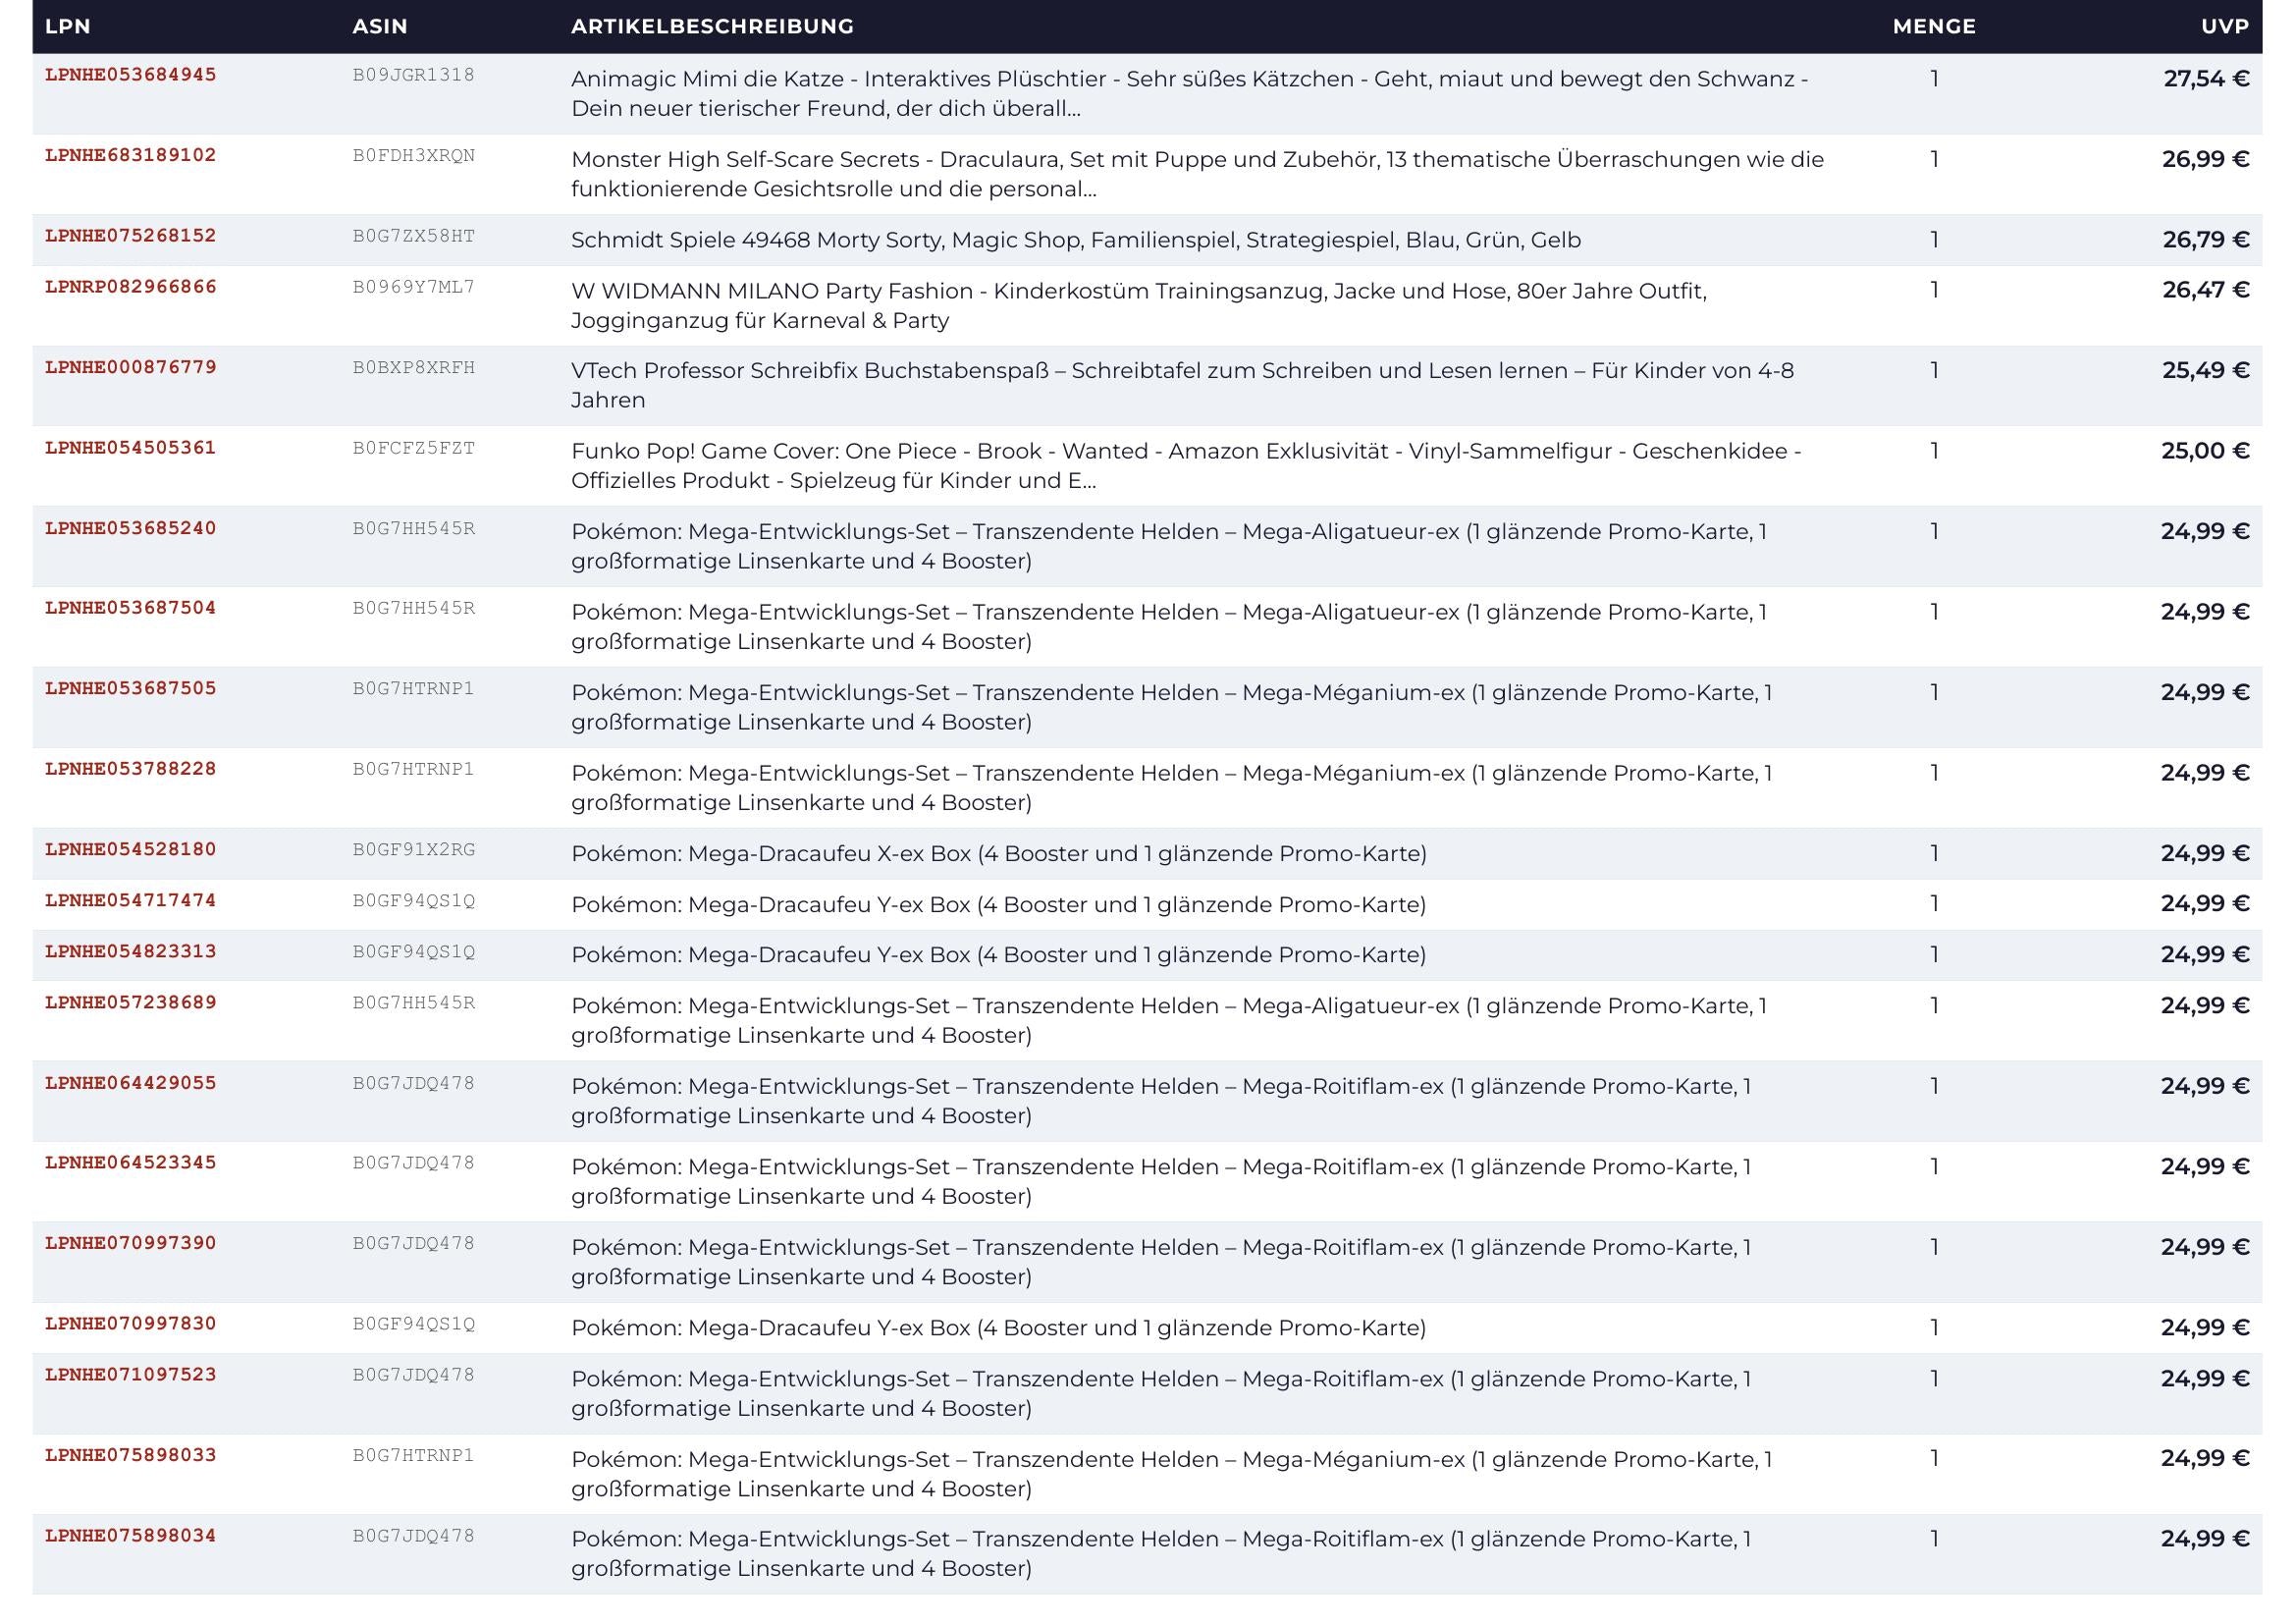
Task: Click ASIN B0GF91X2RG
Action: click(x=414, y=849)
